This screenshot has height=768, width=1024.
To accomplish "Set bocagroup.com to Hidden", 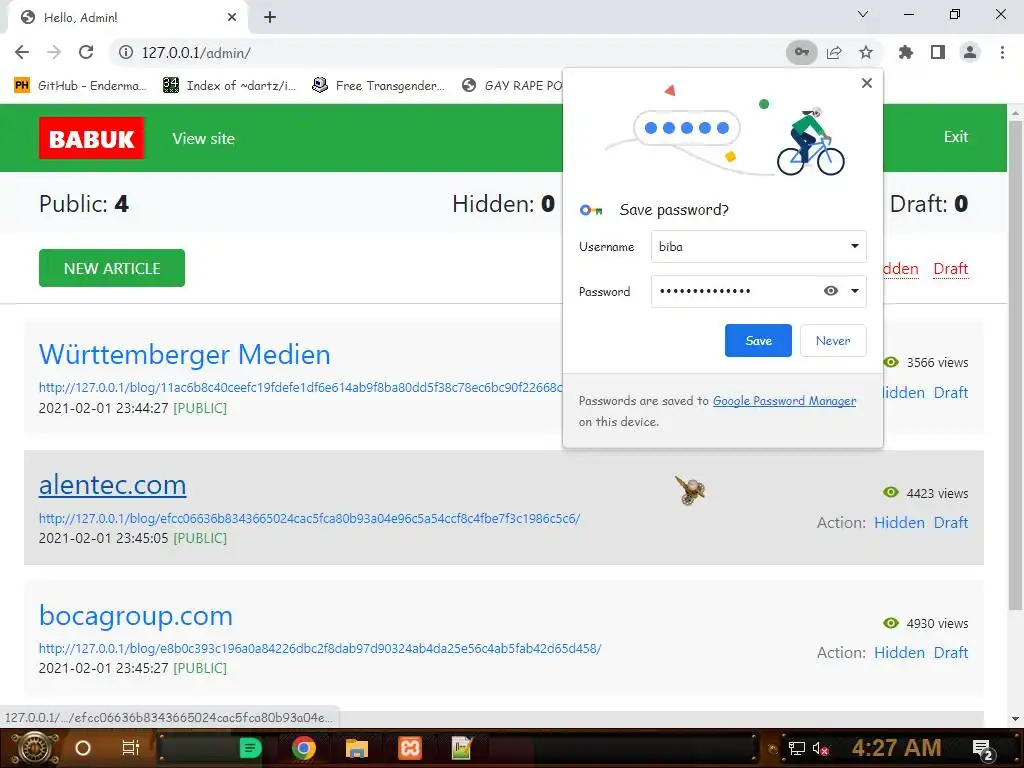I will [899, 652].
